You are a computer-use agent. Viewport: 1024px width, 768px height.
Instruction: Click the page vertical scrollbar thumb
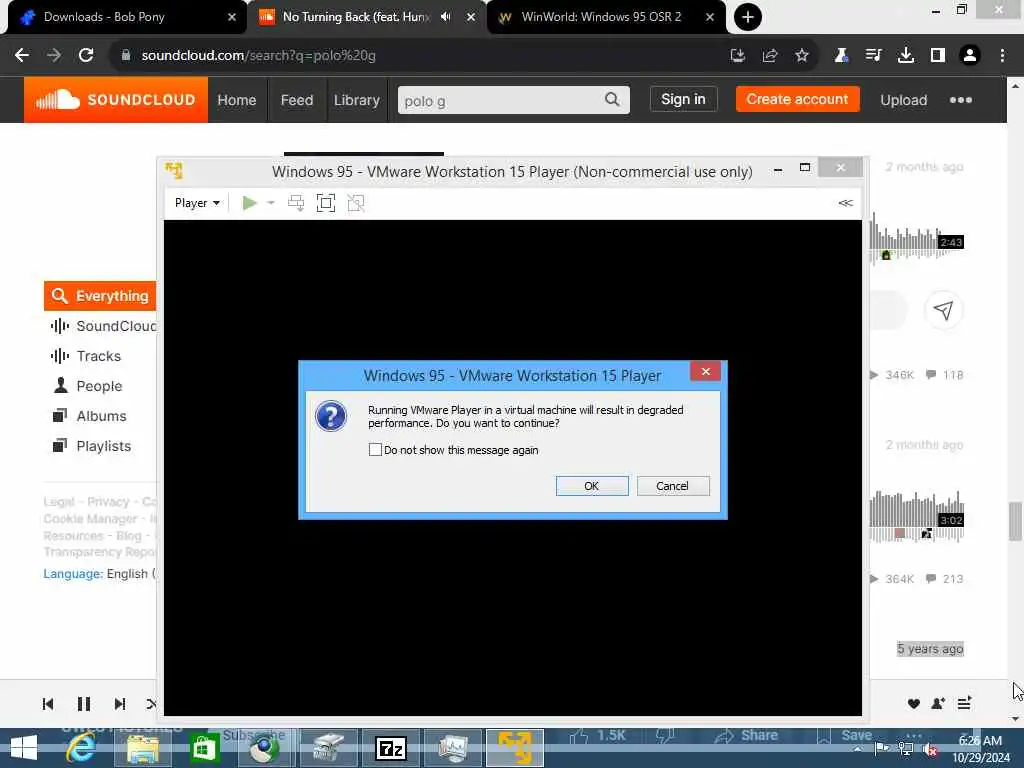[1015, 521]
